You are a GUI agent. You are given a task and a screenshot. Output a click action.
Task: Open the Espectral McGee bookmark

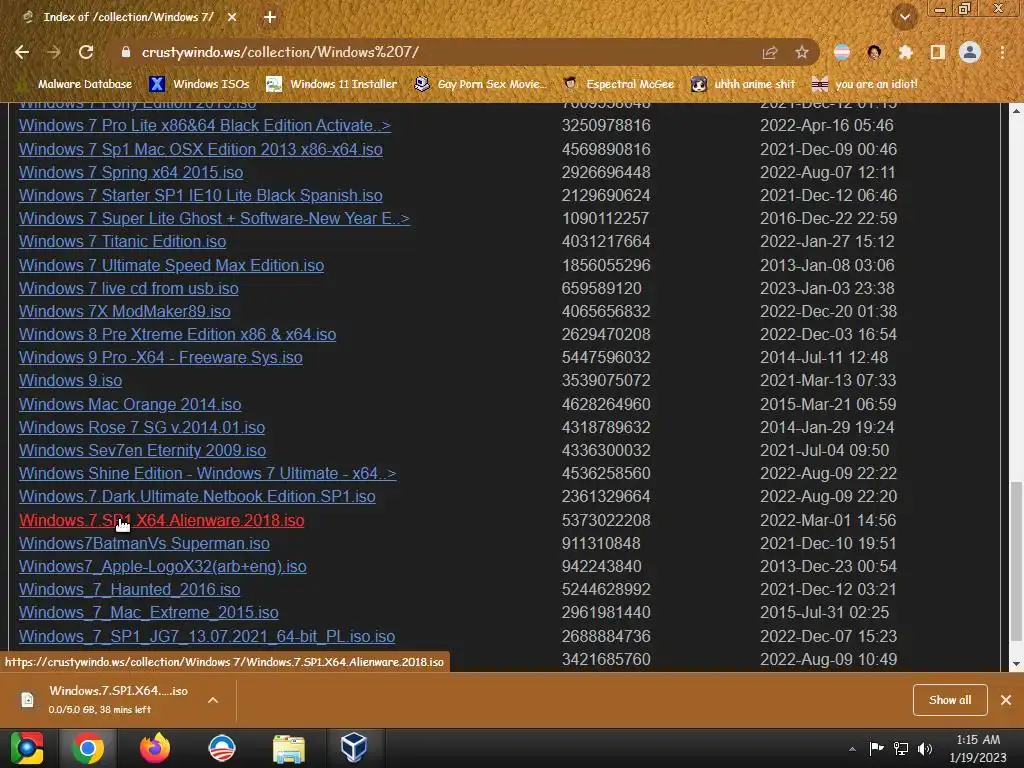(x=618, y=84)
